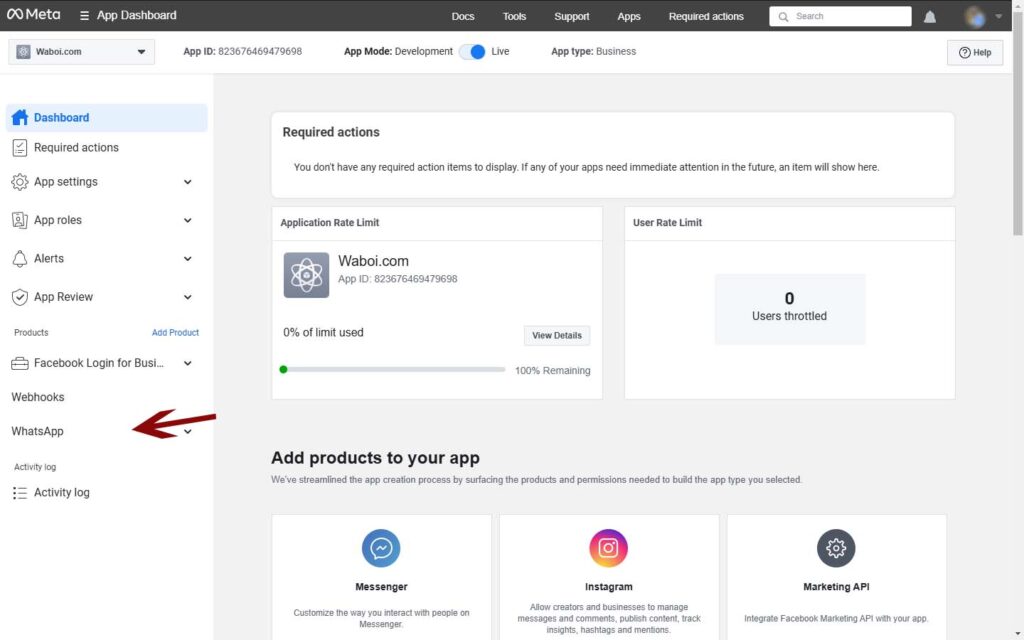The image size is (1024, 640).
Task: Open Tools in top navigation
Action: point(514,16)
